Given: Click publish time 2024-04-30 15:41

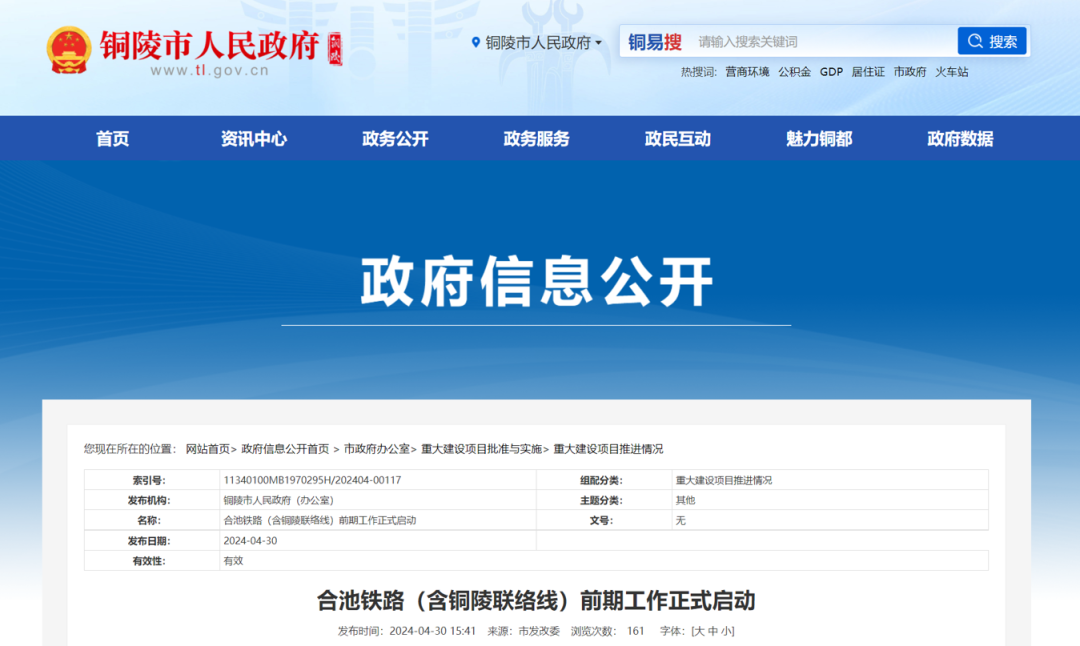Looking at the screenshot, I should pos(433,631).
